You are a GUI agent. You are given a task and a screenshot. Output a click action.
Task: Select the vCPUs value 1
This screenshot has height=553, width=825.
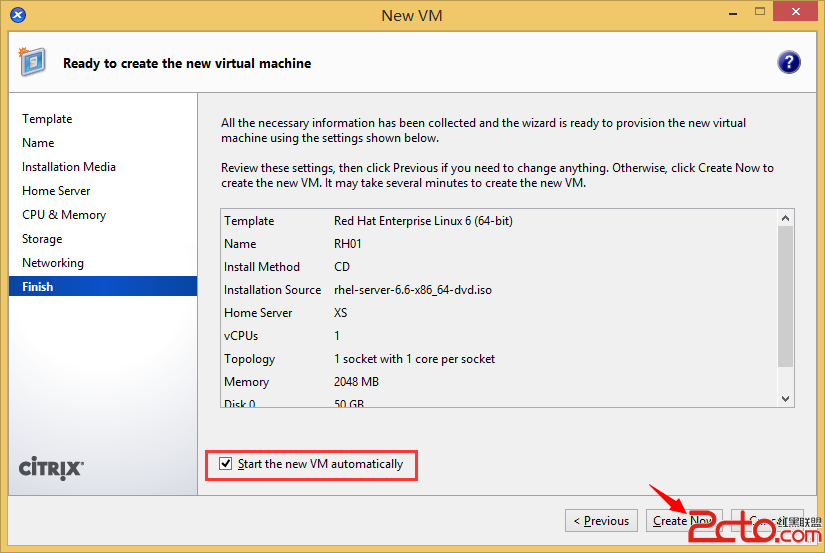[x=337, y=336]
